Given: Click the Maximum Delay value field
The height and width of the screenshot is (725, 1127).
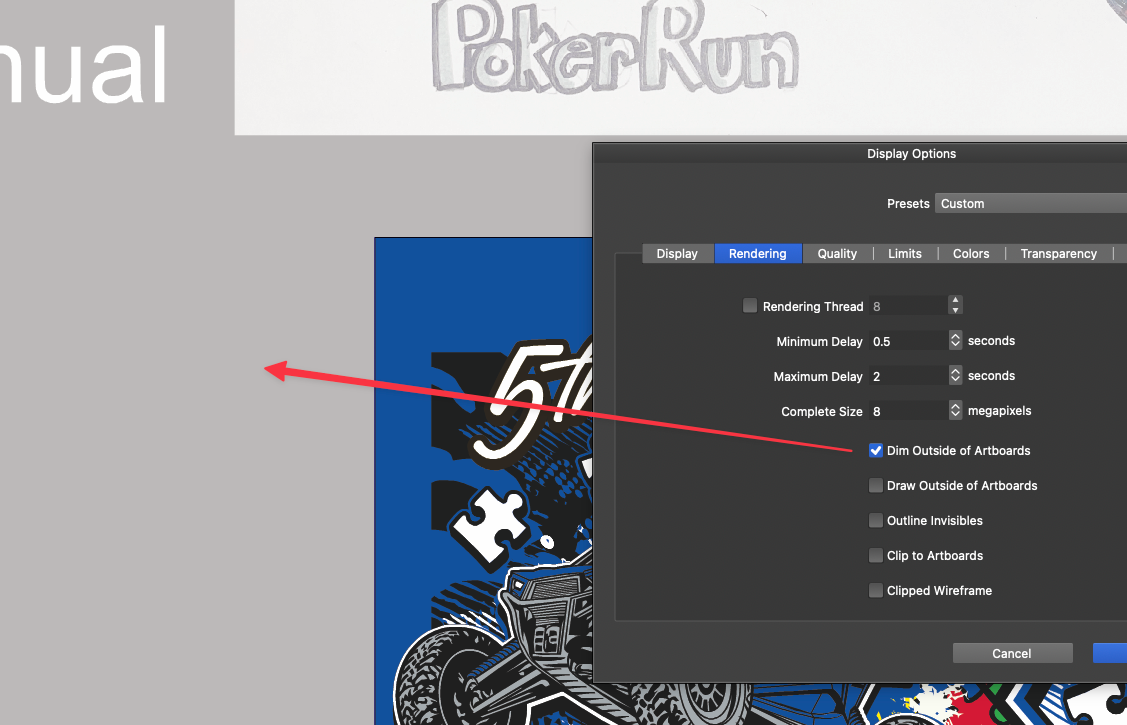Looking at the screenshot, I should 906,376.
